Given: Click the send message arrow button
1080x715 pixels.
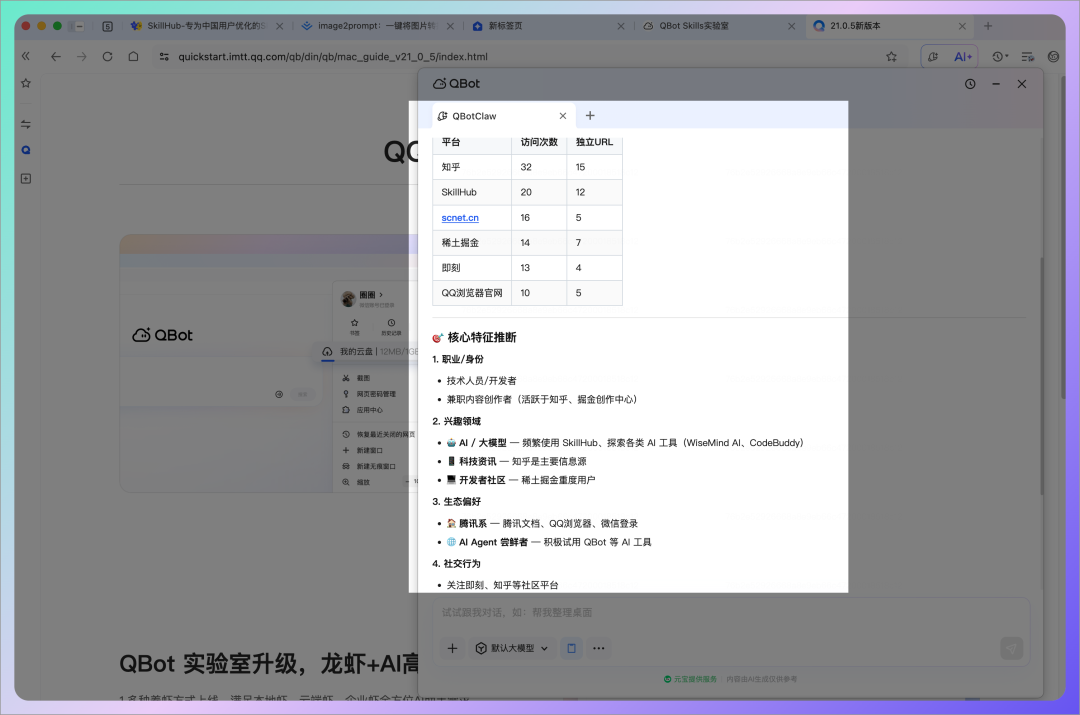Looking at the screenshot, I should point(1011,648).
